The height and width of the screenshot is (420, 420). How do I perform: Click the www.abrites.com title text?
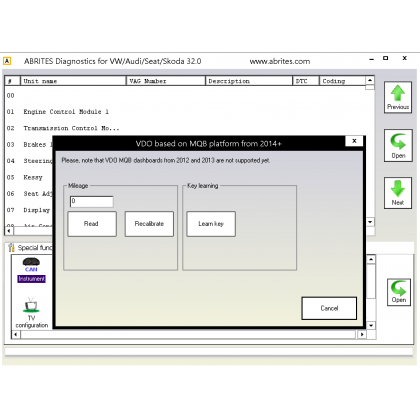tap(280, 61)
